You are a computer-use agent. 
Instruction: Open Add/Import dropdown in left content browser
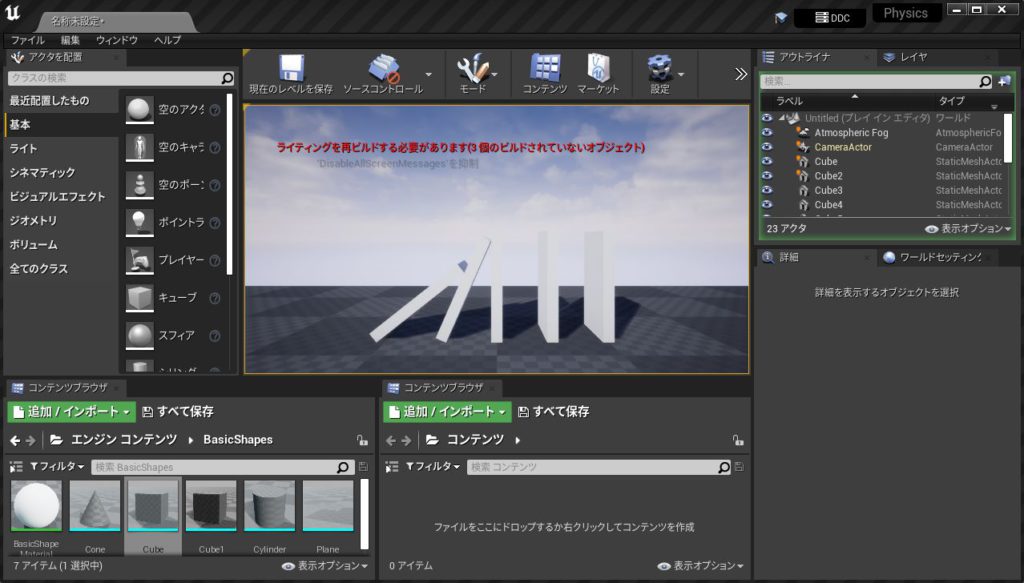click(72, 412)
